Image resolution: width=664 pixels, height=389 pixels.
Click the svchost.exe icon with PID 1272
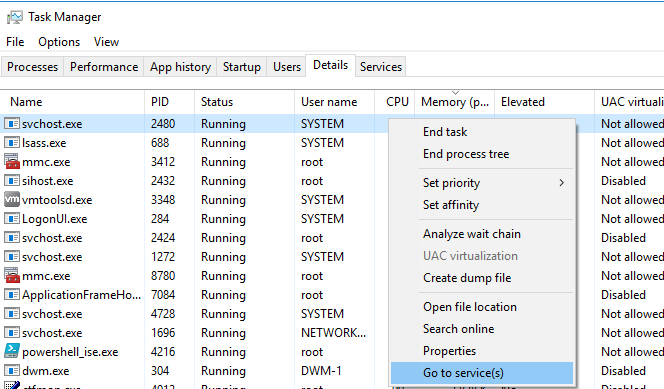tap(12, 257)
